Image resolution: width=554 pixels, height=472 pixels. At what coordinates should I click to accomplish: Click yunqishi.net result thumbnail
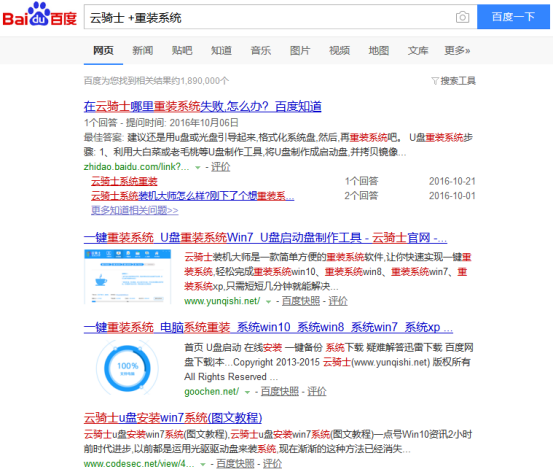(128, 277)
